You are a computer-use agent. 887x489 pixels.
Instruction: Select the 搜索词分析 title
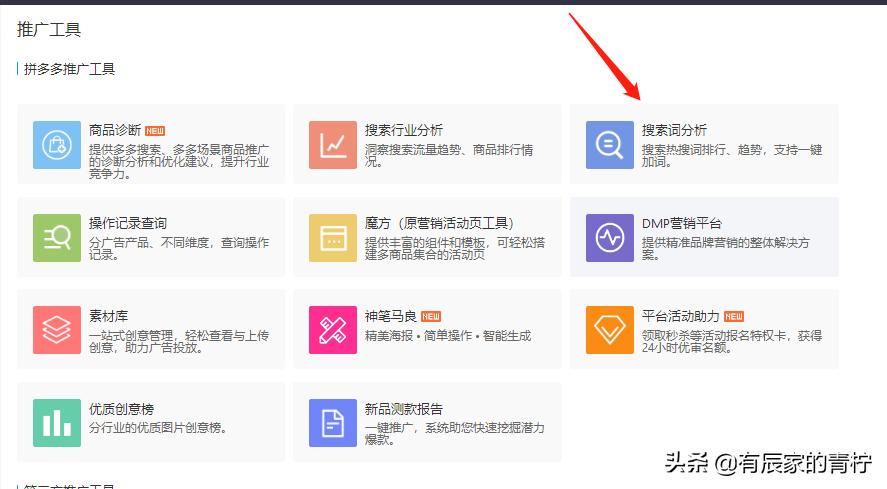(x=674, y=130)
